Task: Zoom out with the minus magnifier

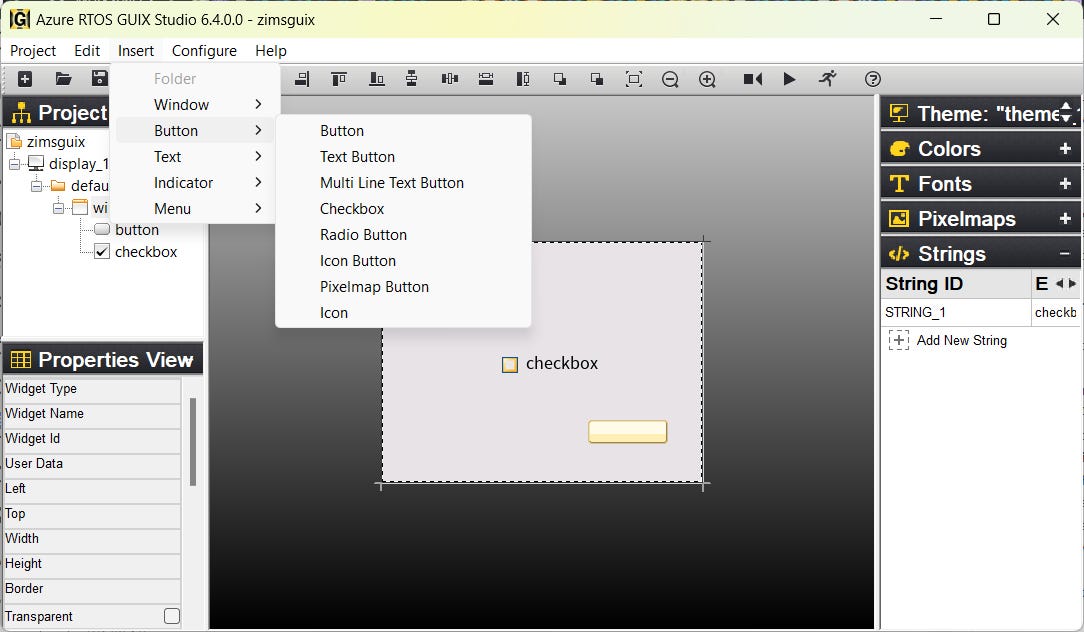Action: pos(670,79)
